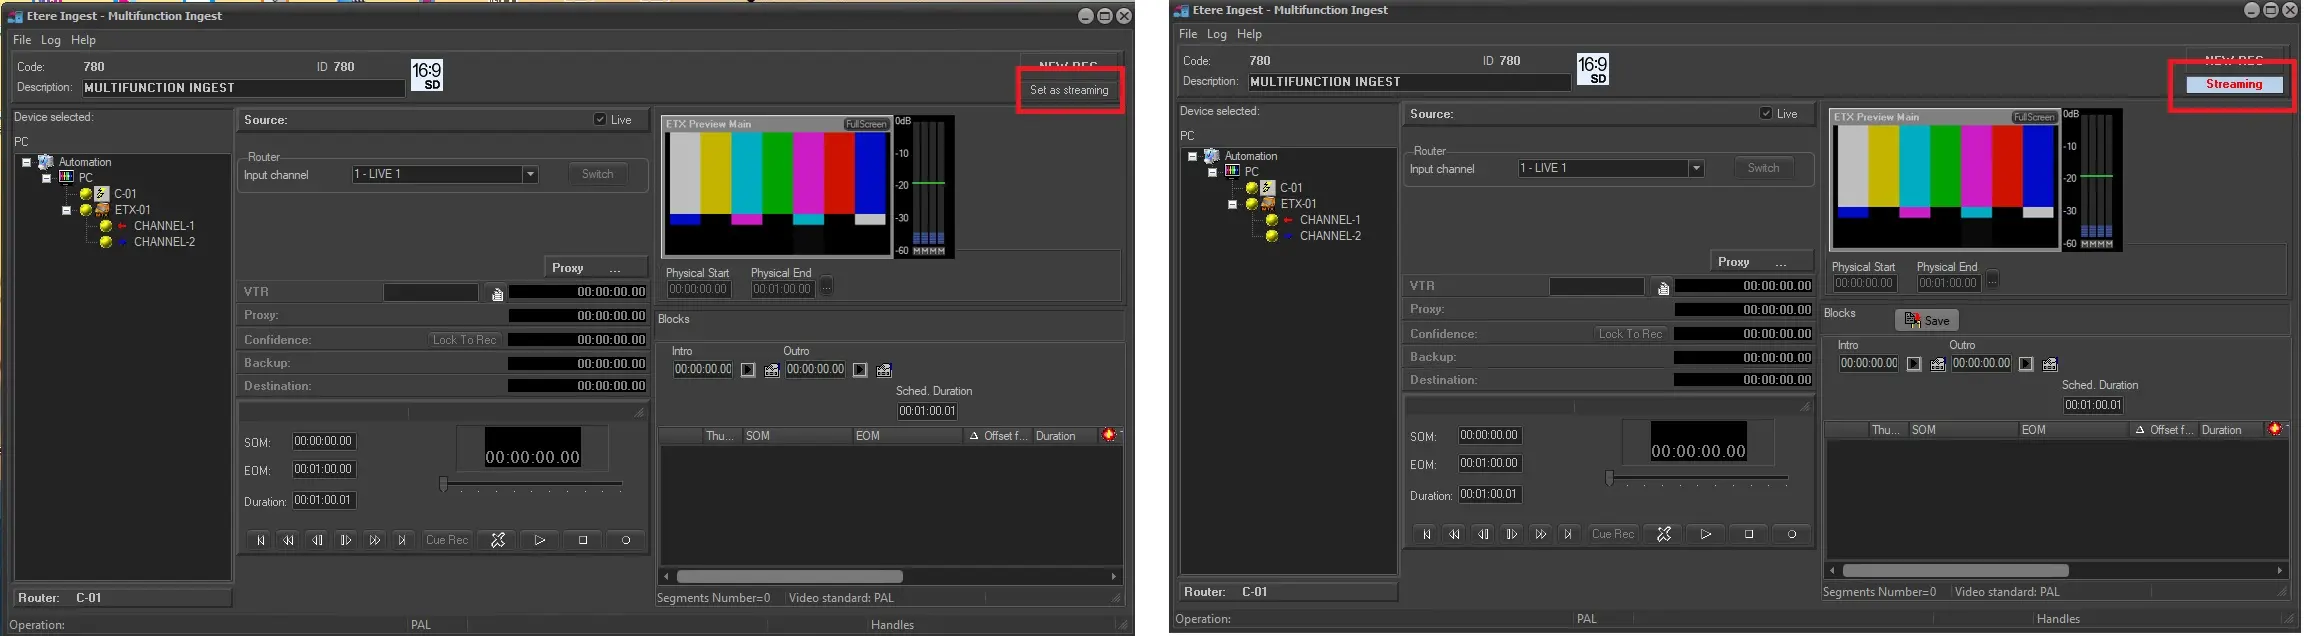The width and height of the screenshot is (2304, 636).
Task: Click the red star icon in right window's segment header
Action: pyautogui.click(x=2275, y=429)
